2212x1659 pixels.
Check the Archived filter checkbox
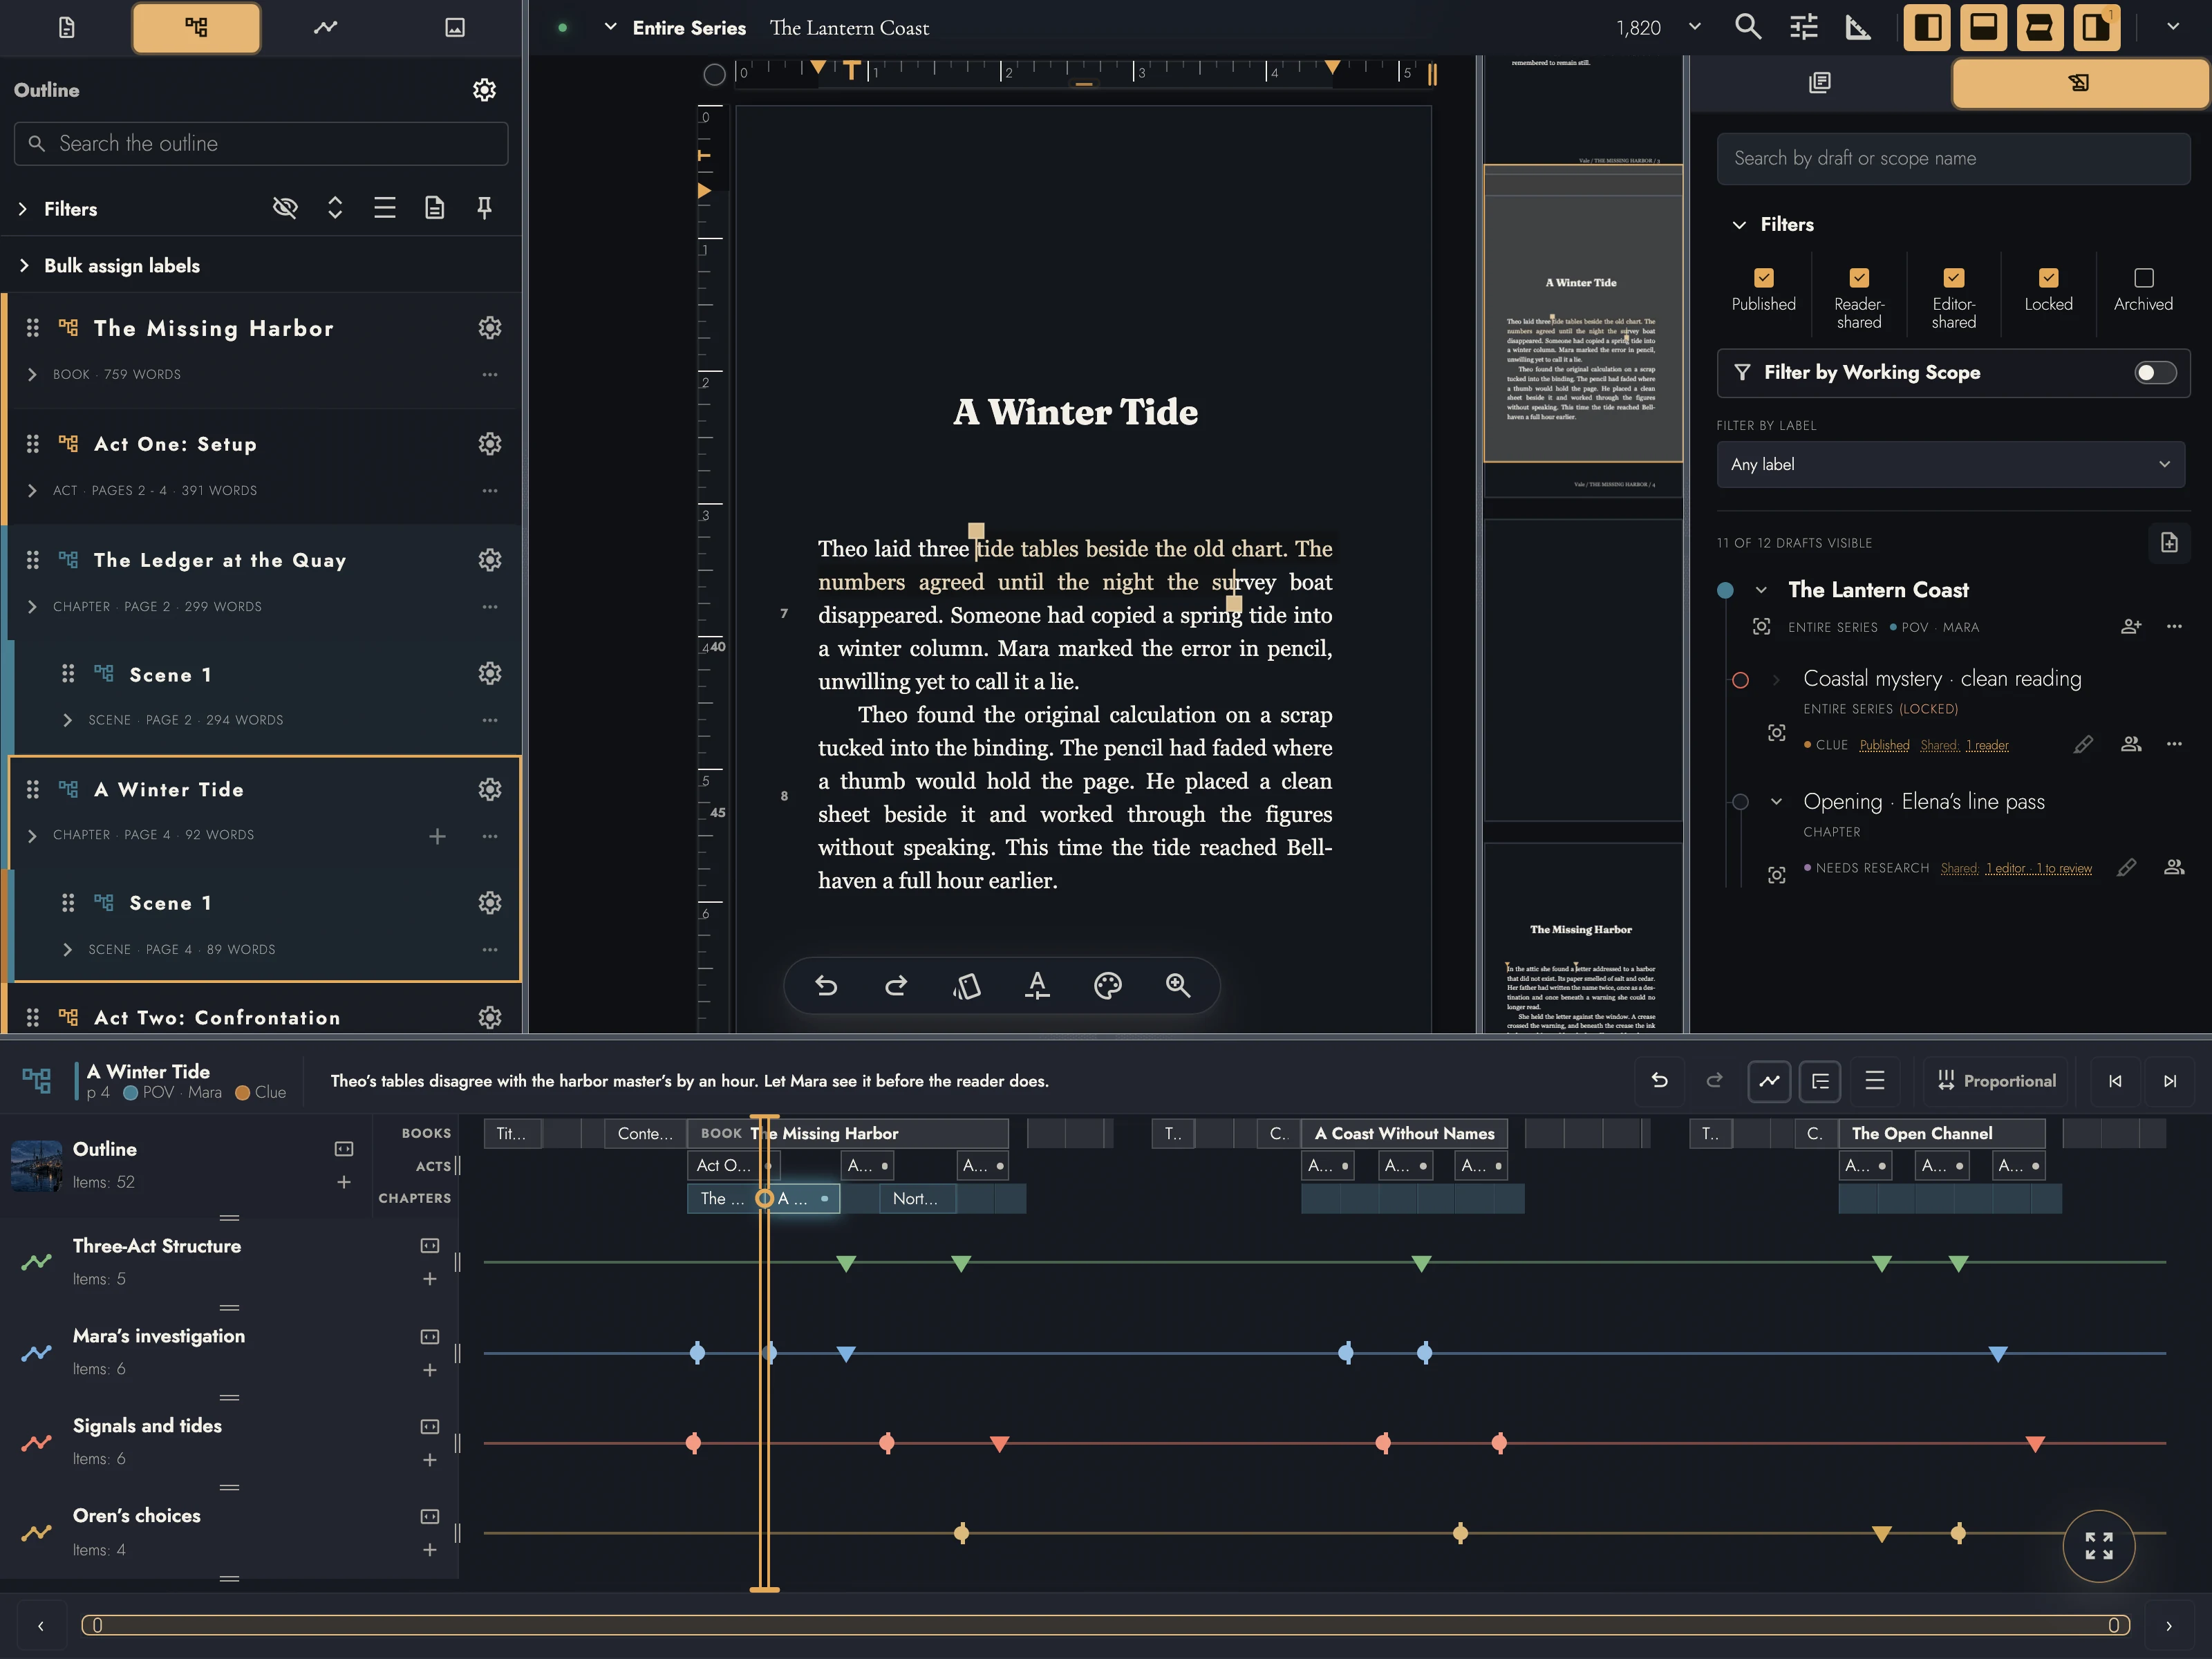2143,278
